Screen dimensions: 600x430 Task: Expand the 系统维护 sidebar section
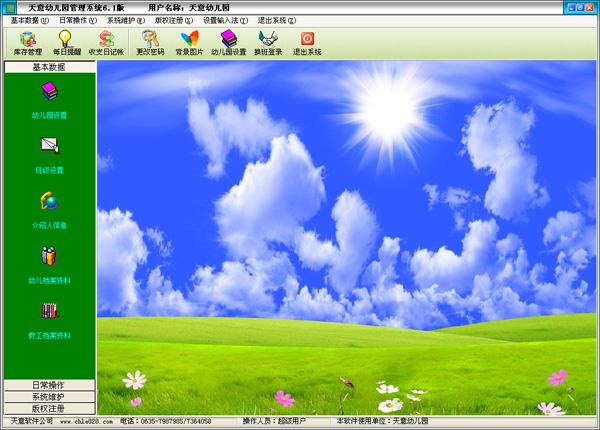click(49, 397)
